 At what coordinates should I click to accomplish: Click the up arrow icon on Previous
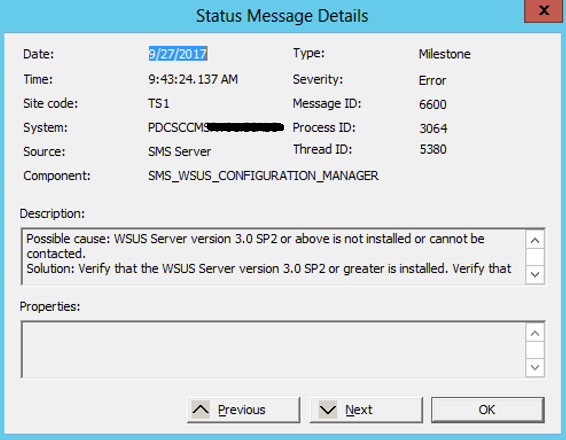click(x=201, y=410)
